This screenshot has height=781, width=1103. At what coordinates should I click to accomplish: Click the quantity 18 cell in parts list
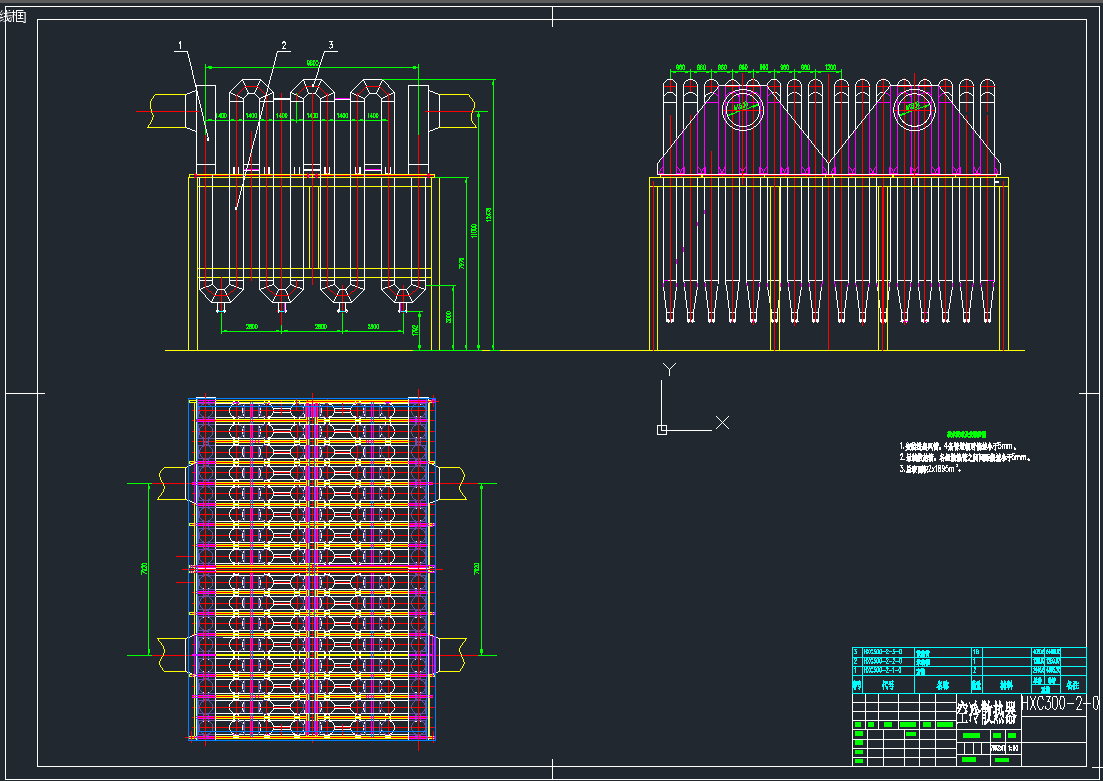976,652
